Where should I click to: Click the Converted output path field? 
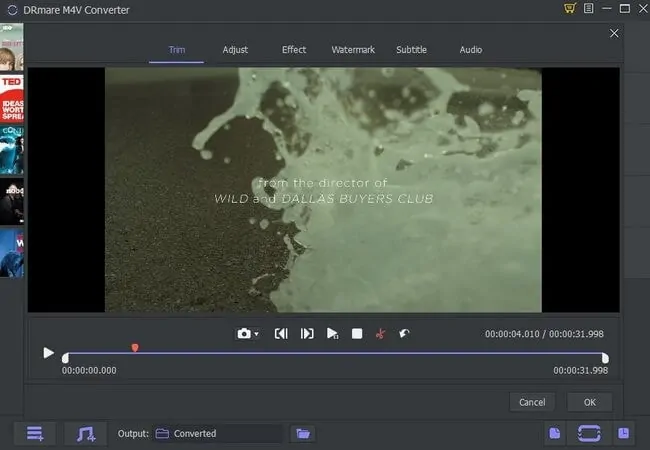click(219, 433)
